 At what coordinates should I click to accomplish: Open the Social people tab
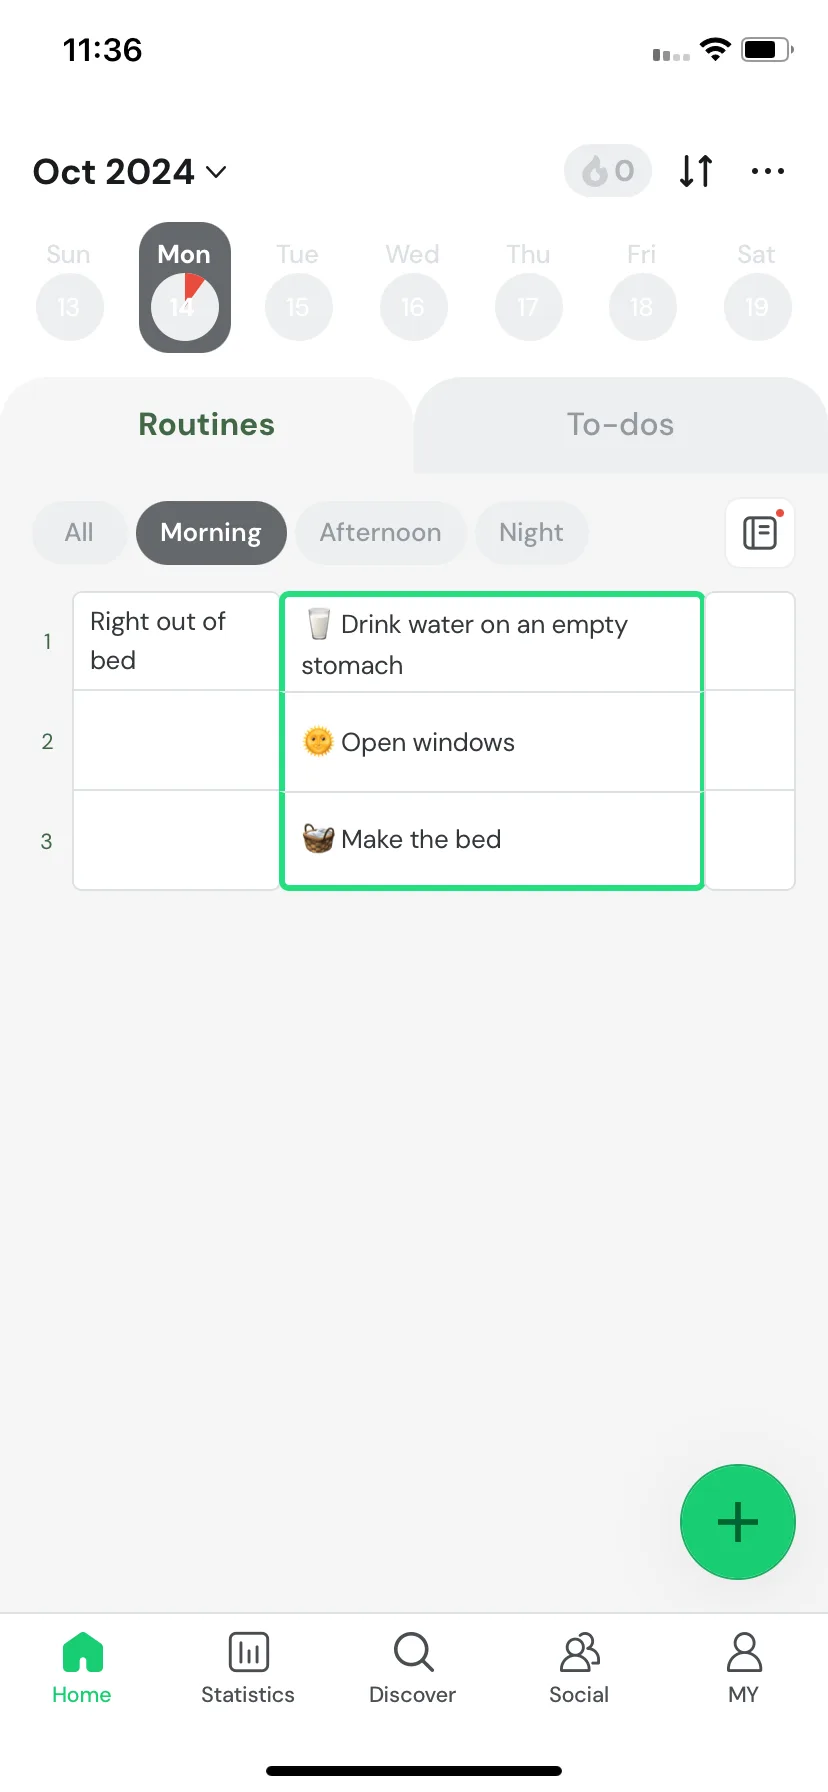point(579,1669)
